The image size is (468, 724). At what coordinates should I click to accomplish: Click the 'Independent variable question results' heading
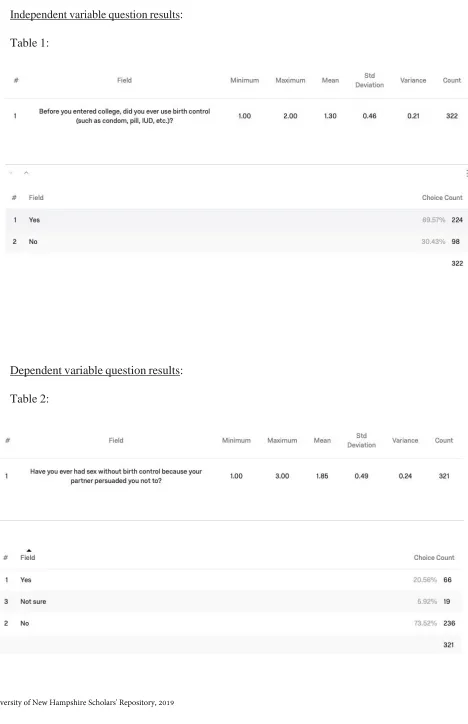coord(96,14)
